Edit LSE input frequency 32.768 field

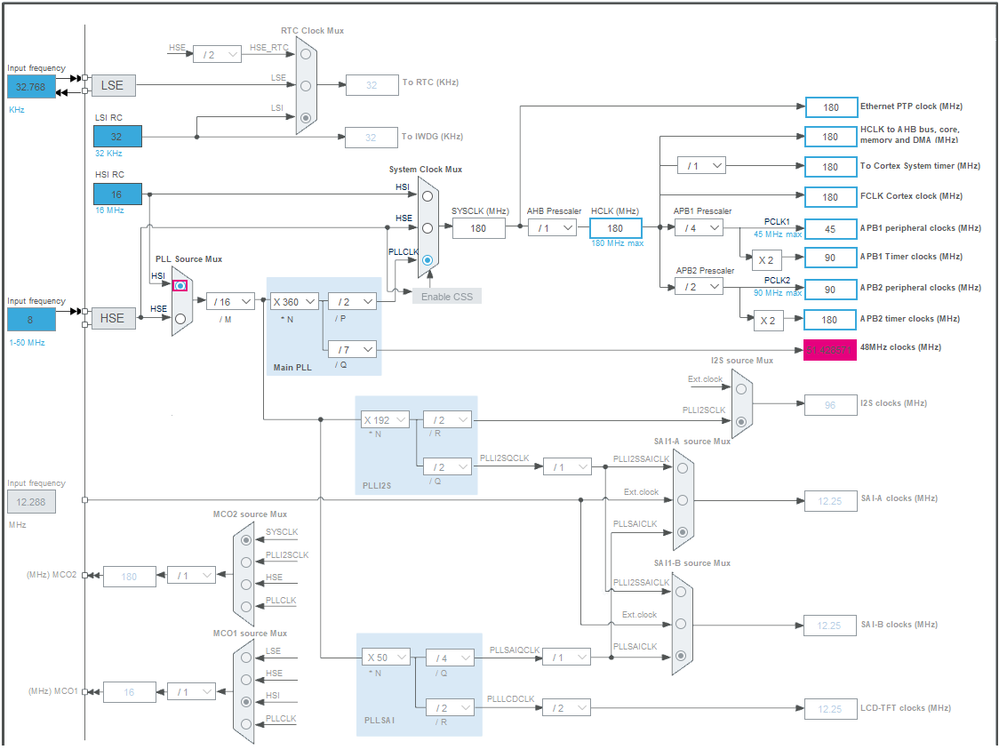[x=31, y=87]
